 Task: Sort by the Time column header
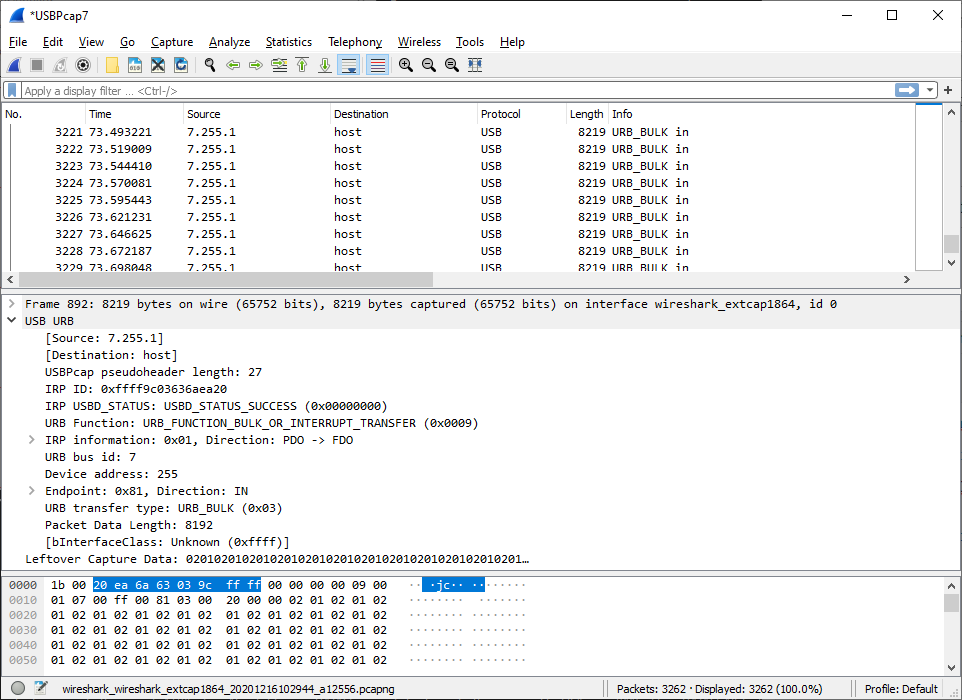point(134,113)
